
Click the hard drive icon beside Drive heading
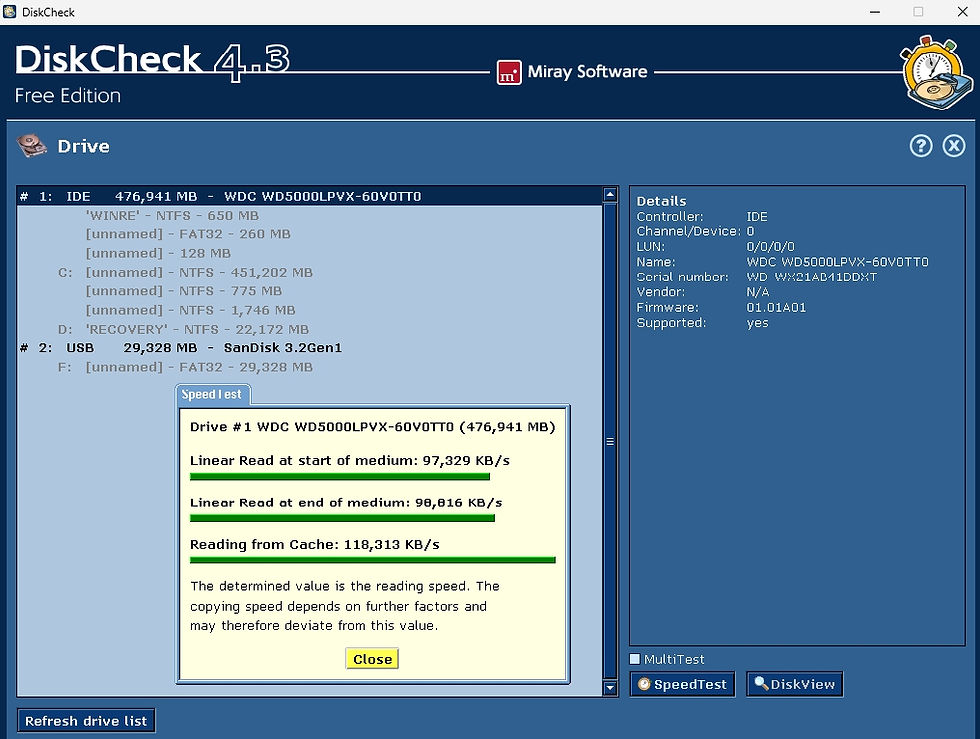click(31, 146)
